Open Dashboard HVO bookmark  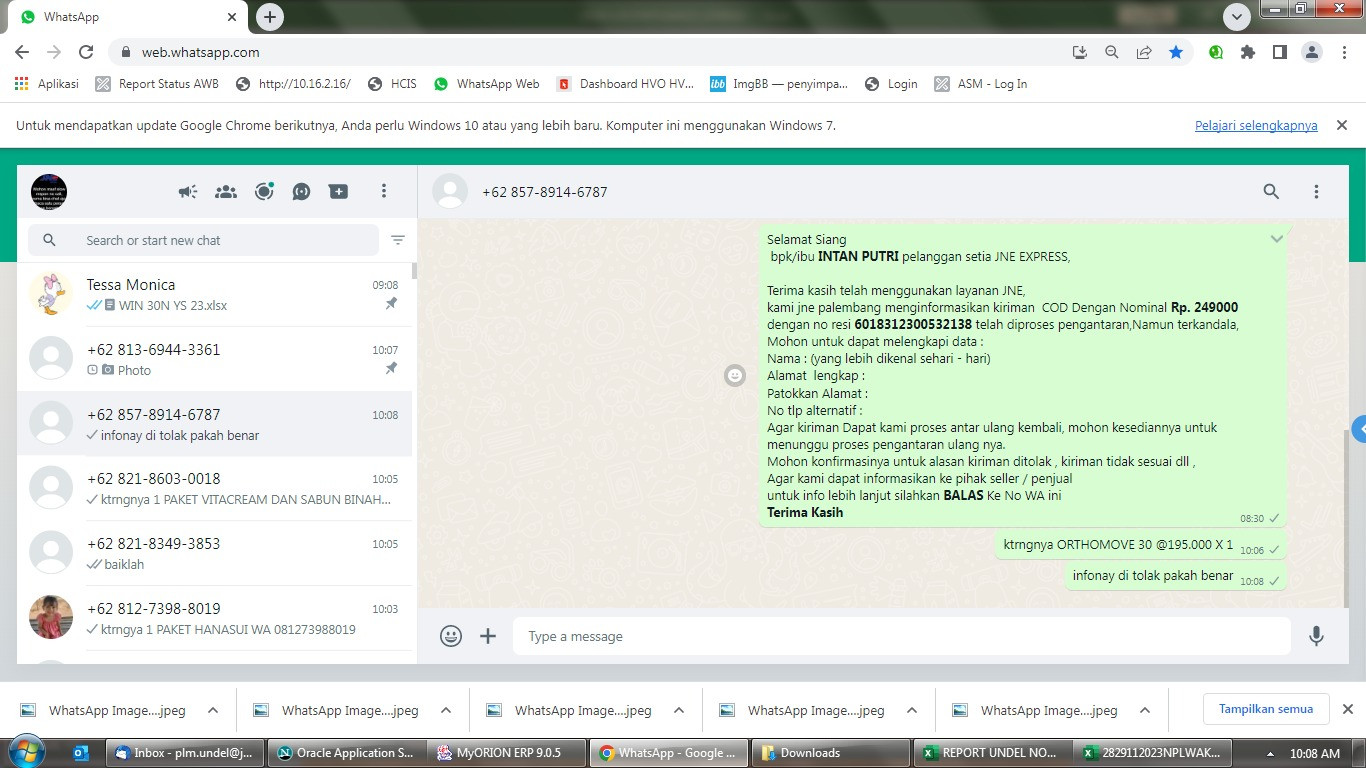click(625, 84)
